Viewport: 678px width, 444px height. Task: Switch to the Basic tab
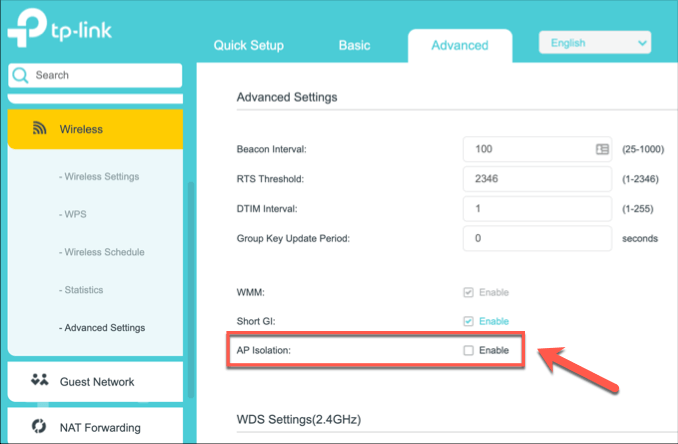[354, 45]
